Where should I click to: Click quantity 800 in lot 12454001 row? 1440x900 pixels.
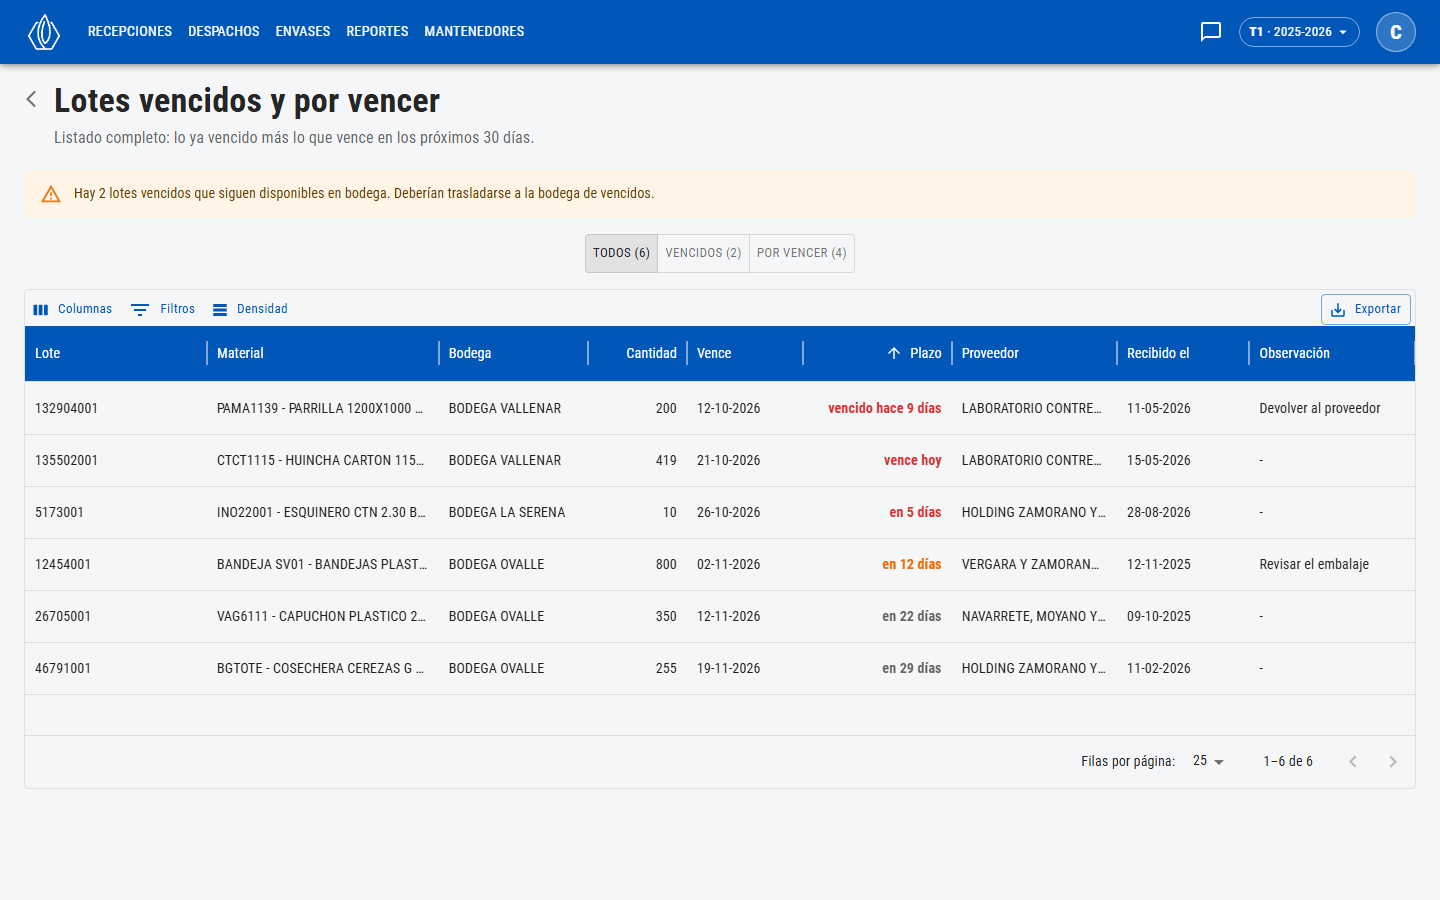click(x=666, y=564)
